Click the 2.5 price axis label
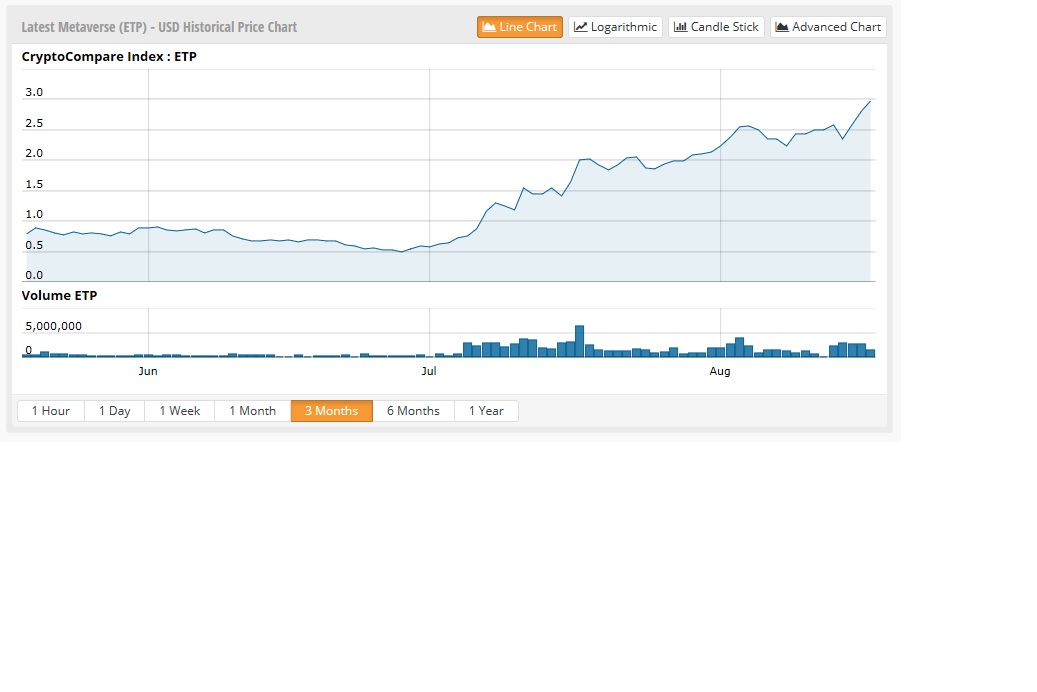 coord(34,124)
